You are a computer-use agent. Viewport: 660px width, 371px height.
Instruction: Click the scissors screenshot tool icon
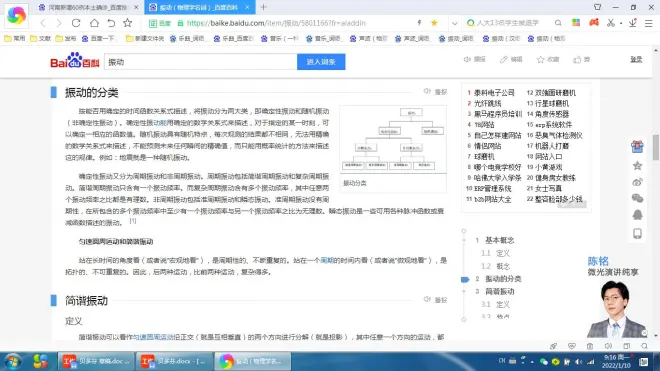tap(611, 23)
